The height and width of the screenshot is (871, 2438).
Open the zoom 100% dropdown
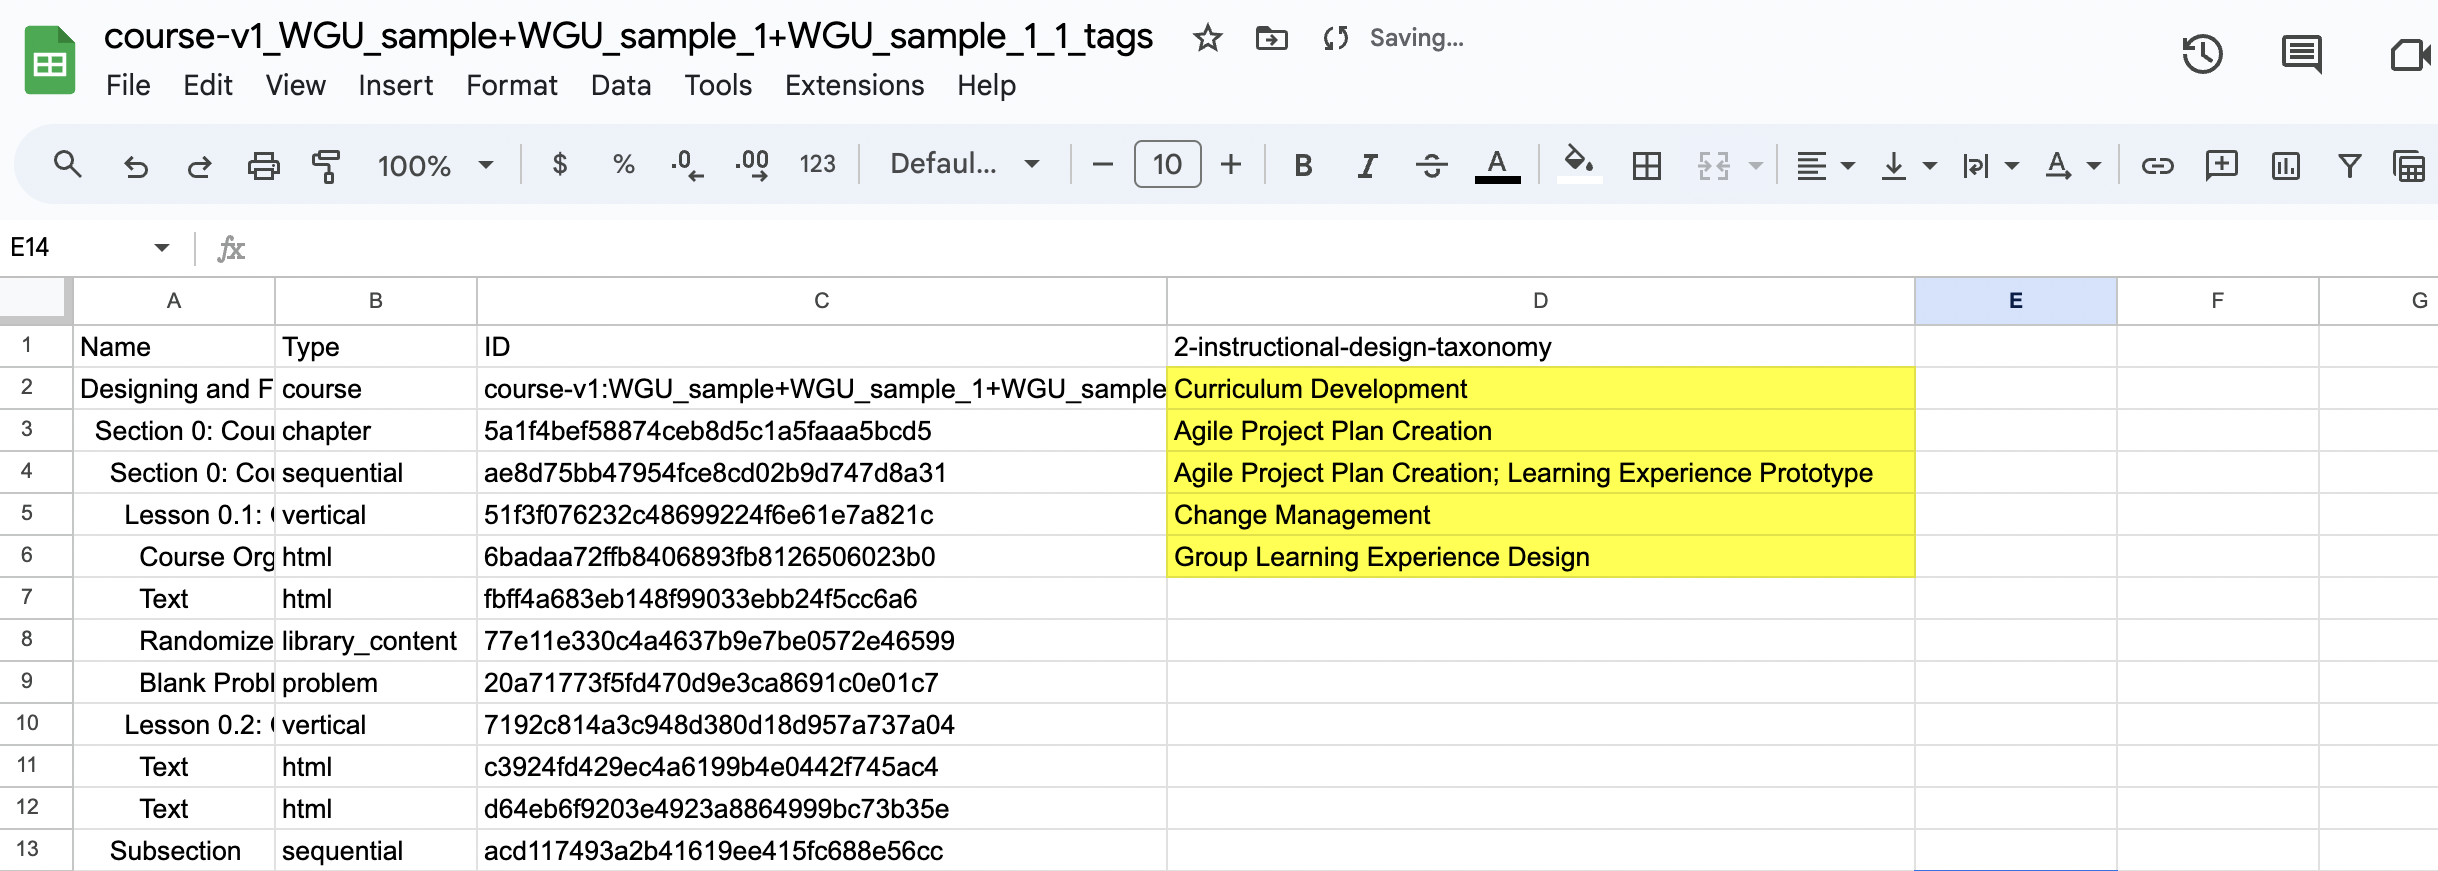(x=435, y=165)
